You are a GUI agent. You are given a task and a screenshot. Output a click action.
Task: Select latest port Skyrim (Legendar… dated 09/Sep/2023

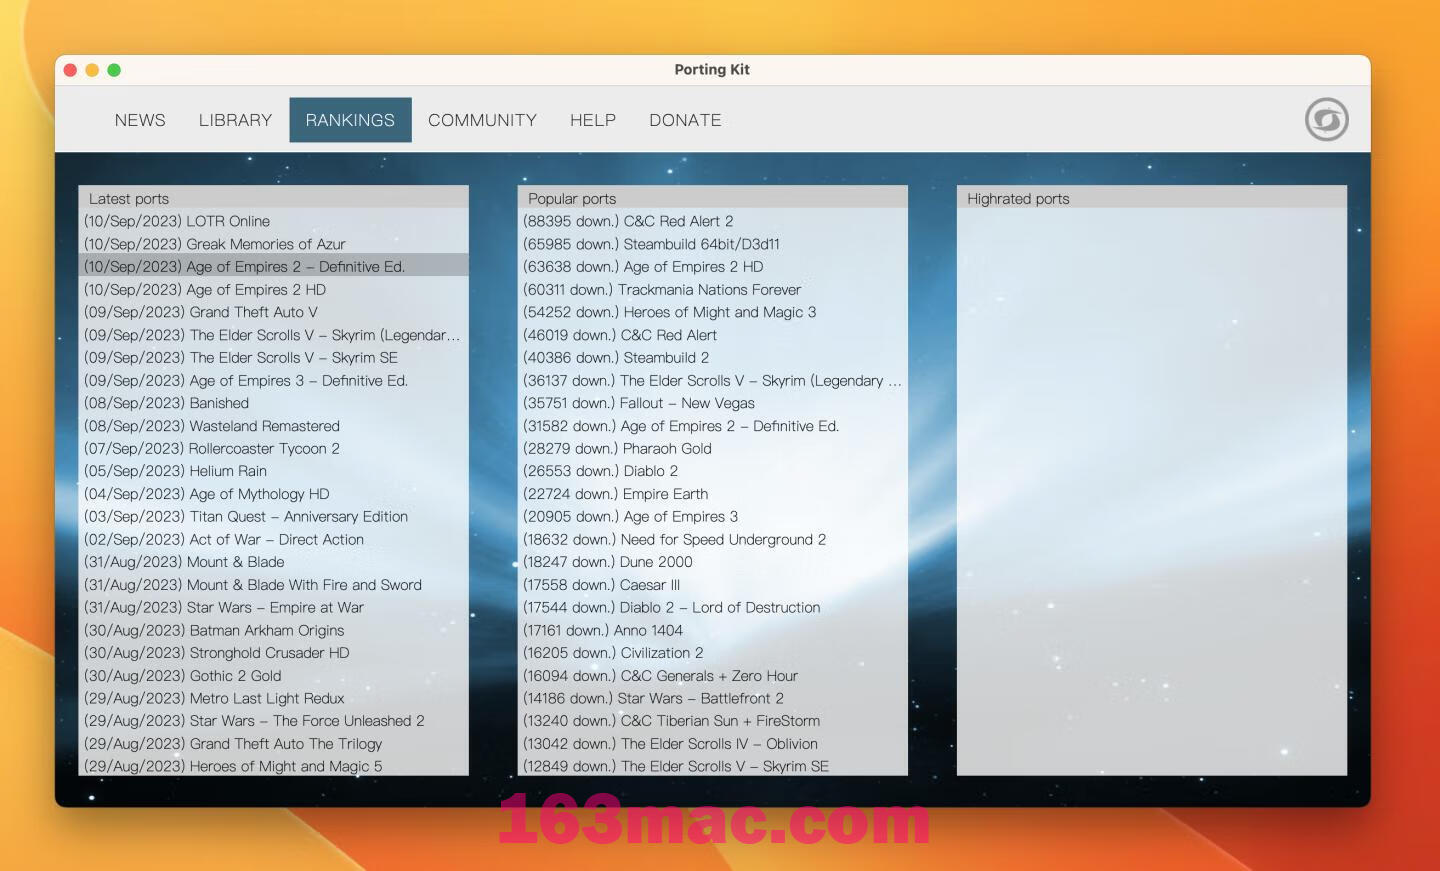(273, 335)
